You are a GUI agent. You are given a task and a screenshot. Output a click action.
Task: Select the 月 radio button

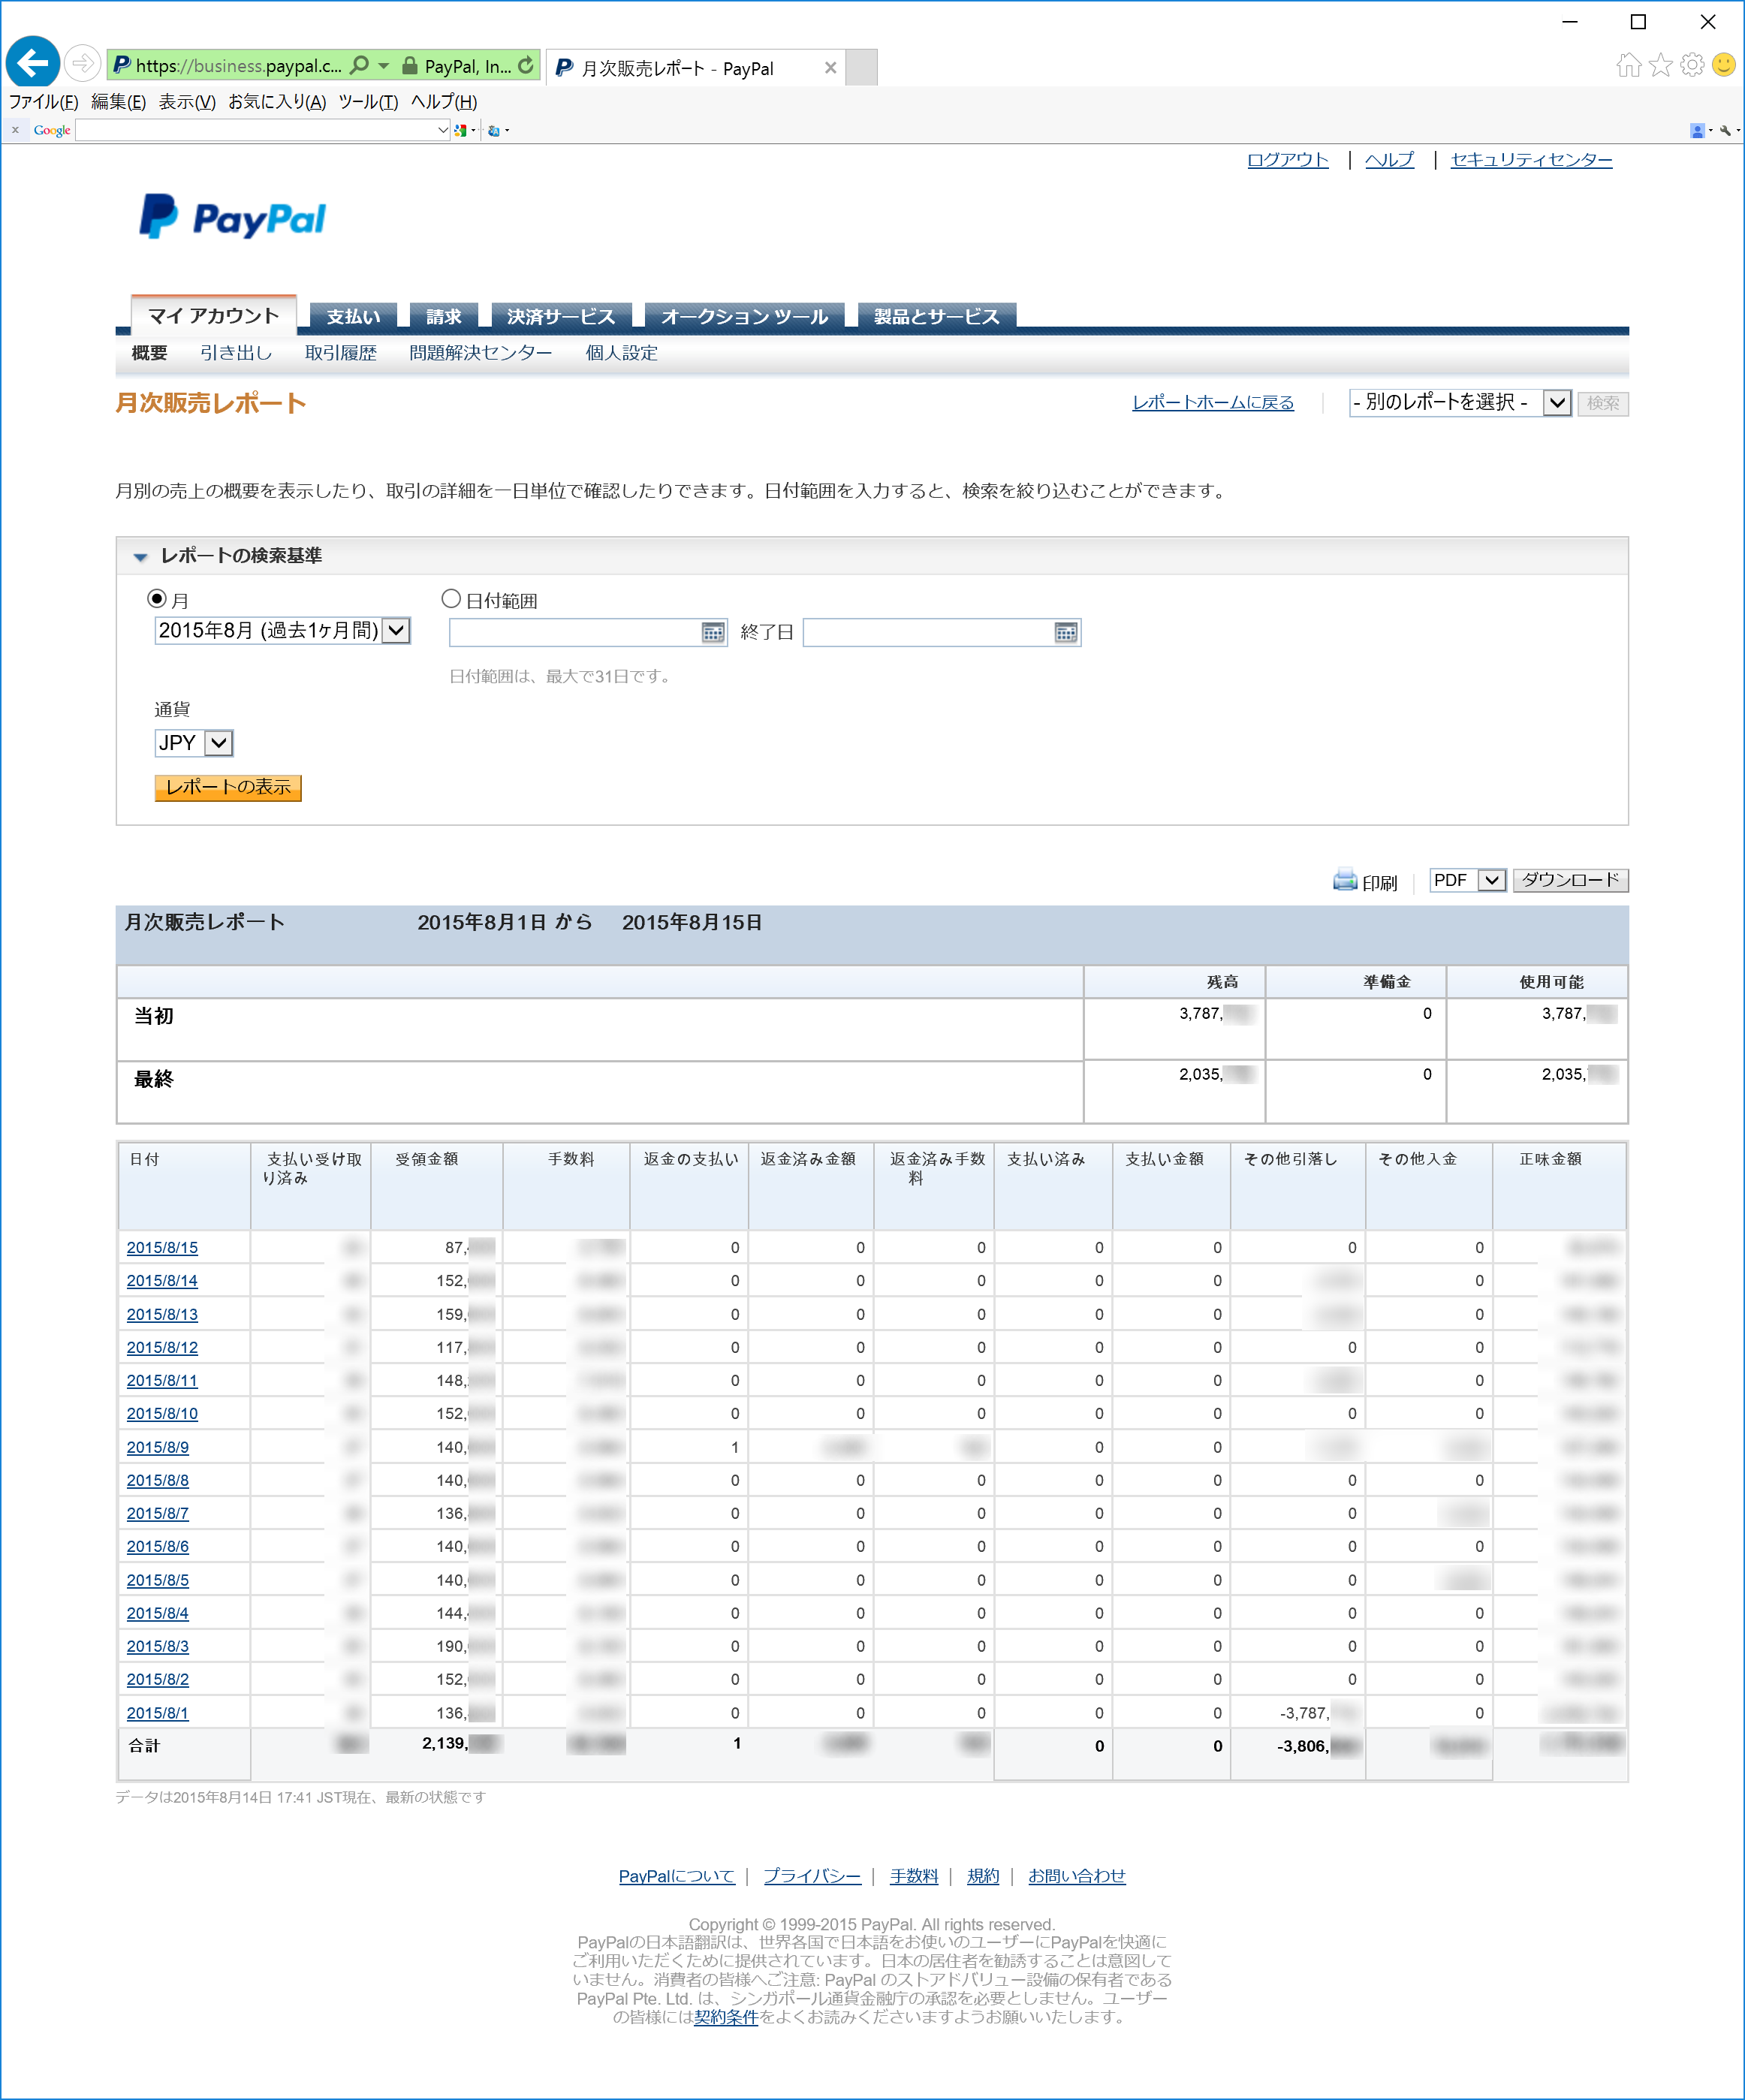[157, 599]
